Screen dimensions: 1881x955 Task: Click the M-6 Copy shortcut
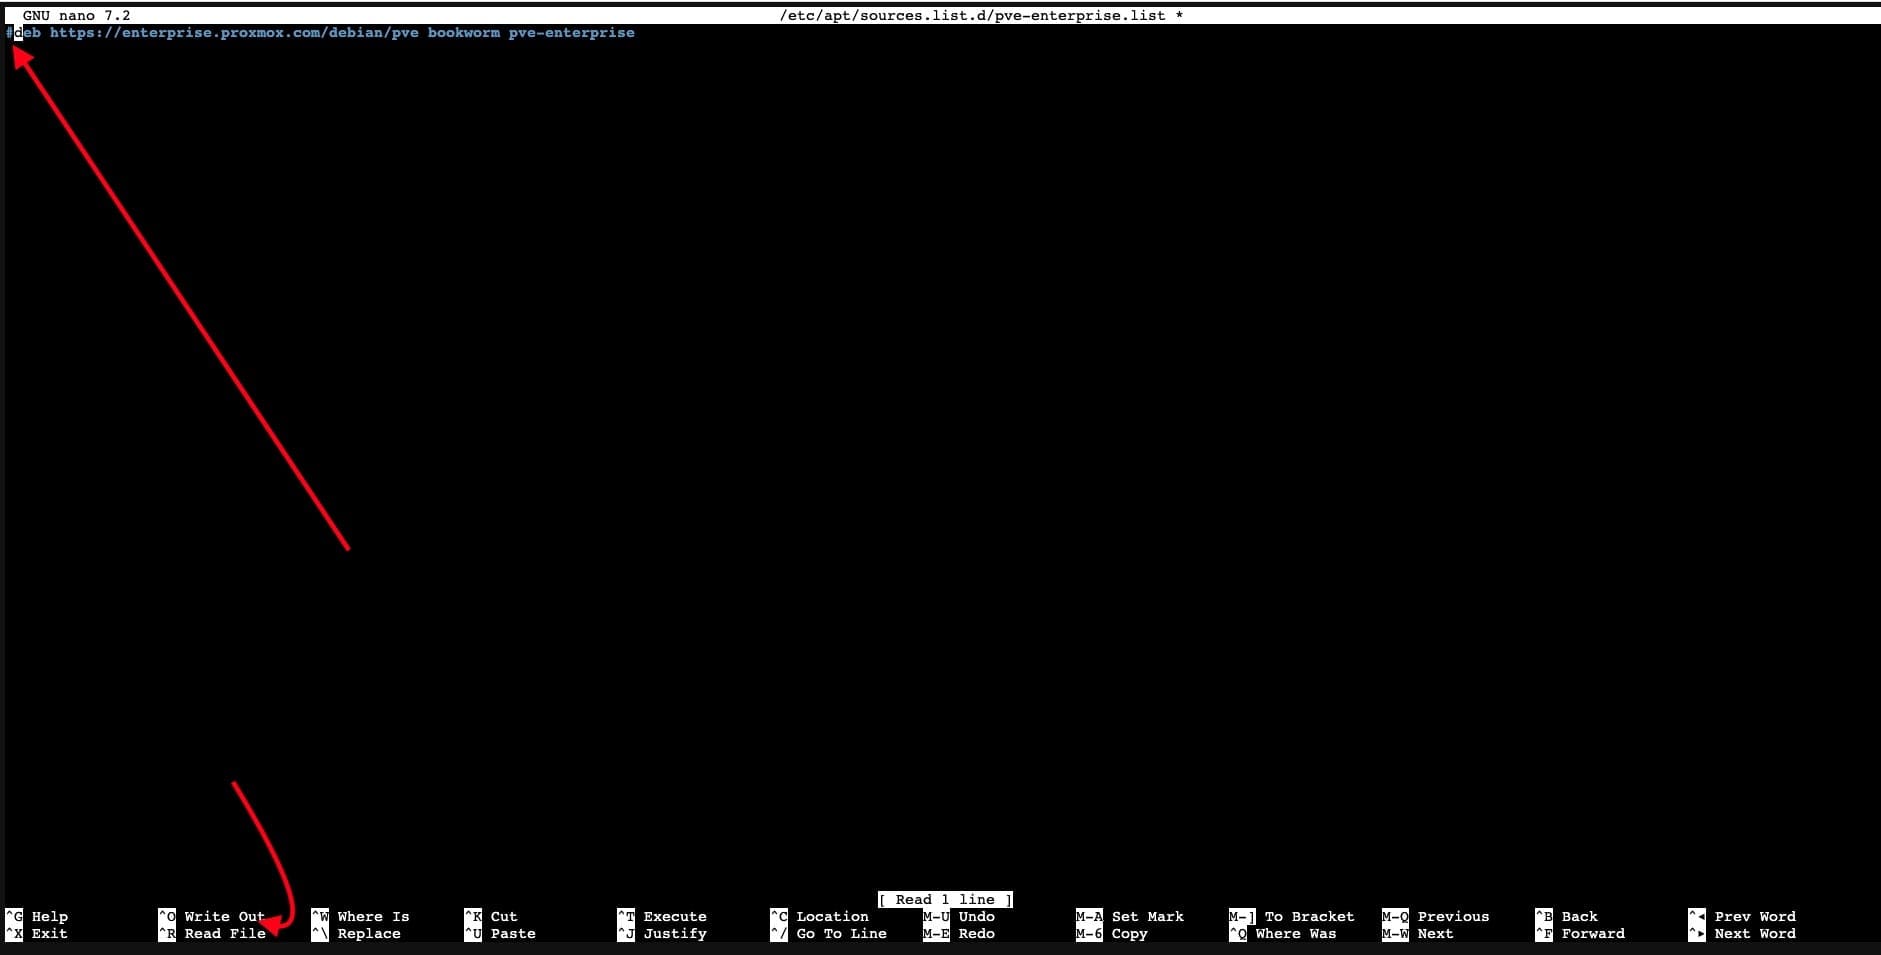(1111, 933)
